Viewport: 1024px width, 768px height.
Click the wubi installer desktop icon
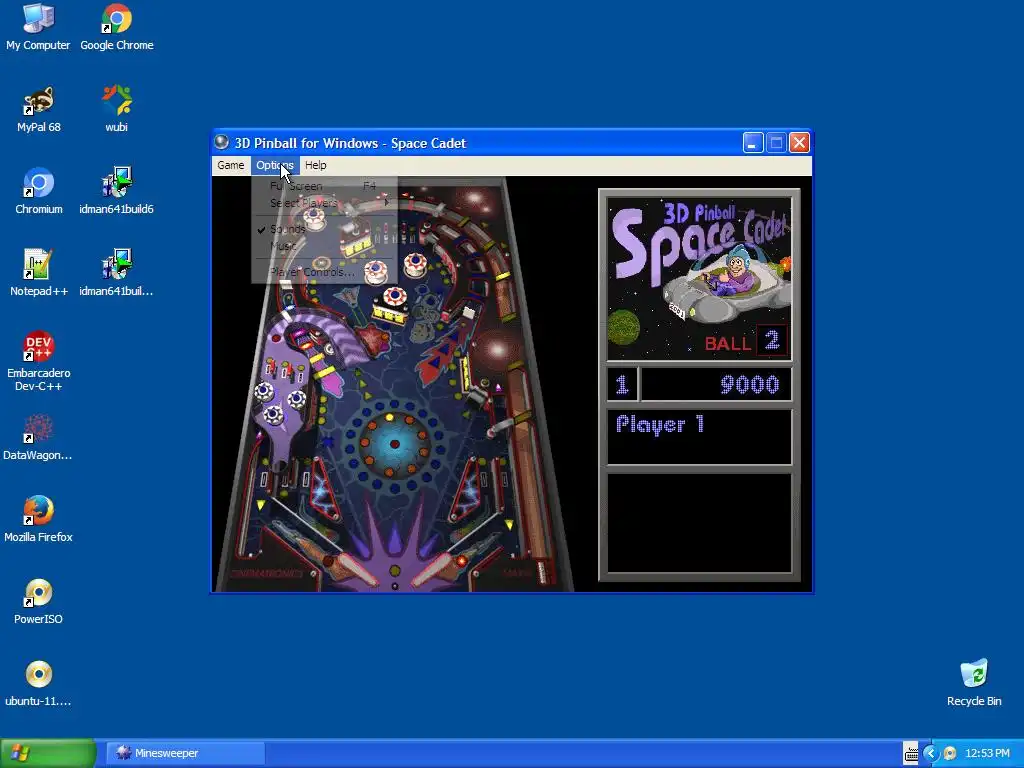click(x=117, y=109)
